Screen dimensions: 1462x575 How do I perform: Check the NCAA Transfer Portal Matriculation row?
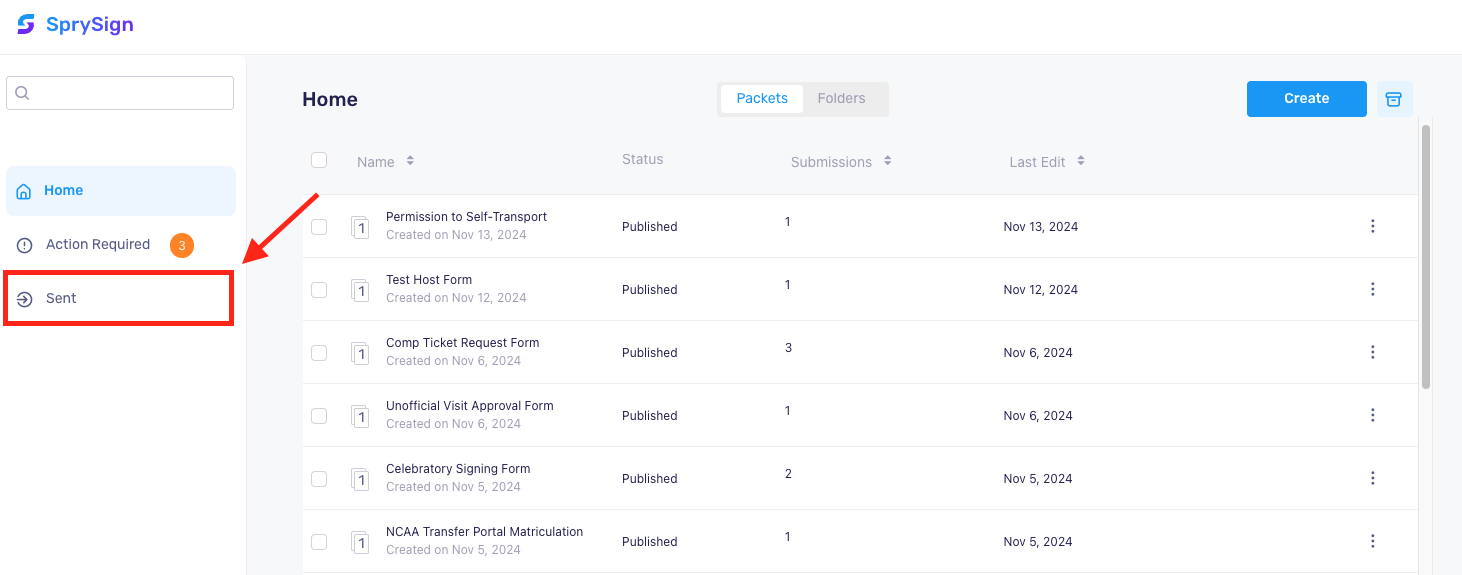[x=319, y=542]
